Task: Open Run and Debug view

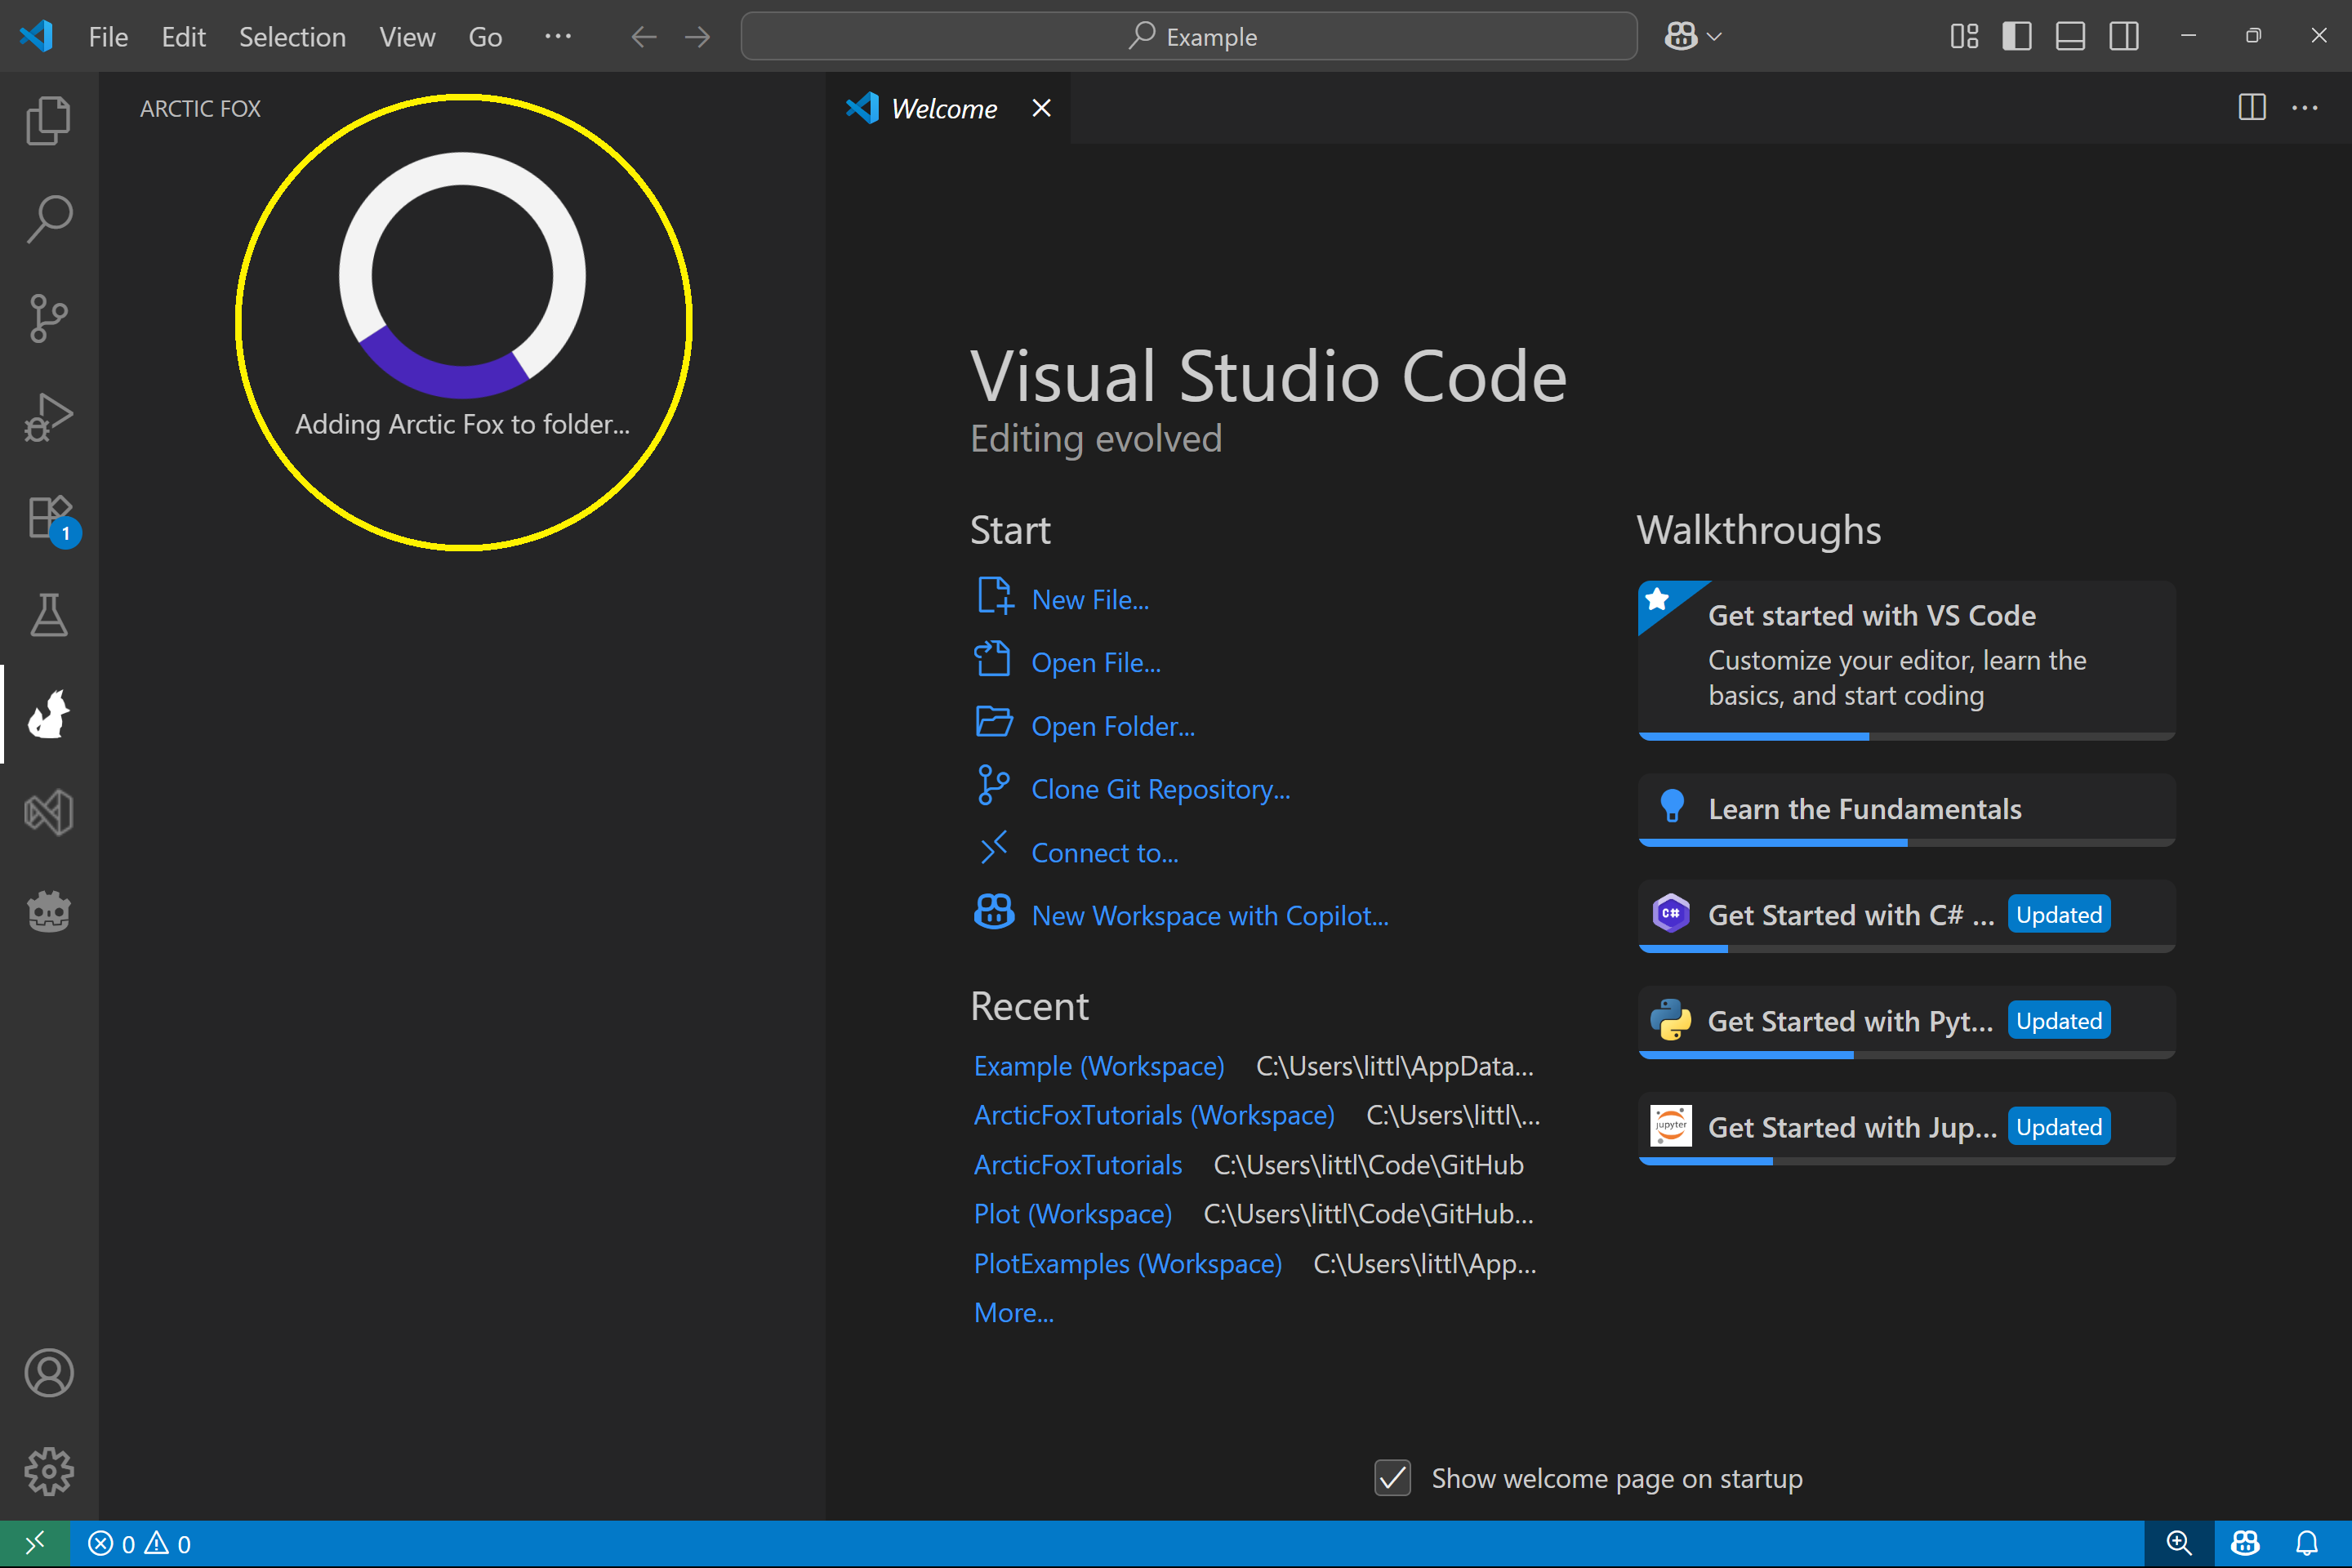Action: pyautogui.click(x=49, y=417)
